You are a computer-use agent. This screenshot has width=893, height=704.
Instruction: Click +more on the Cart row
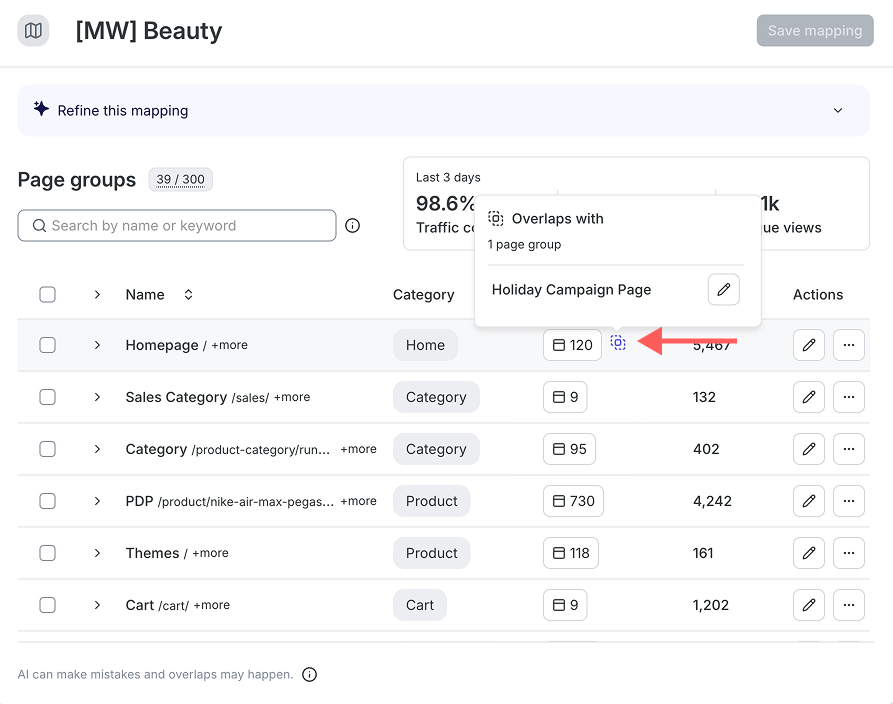click(x=212, y=605)
